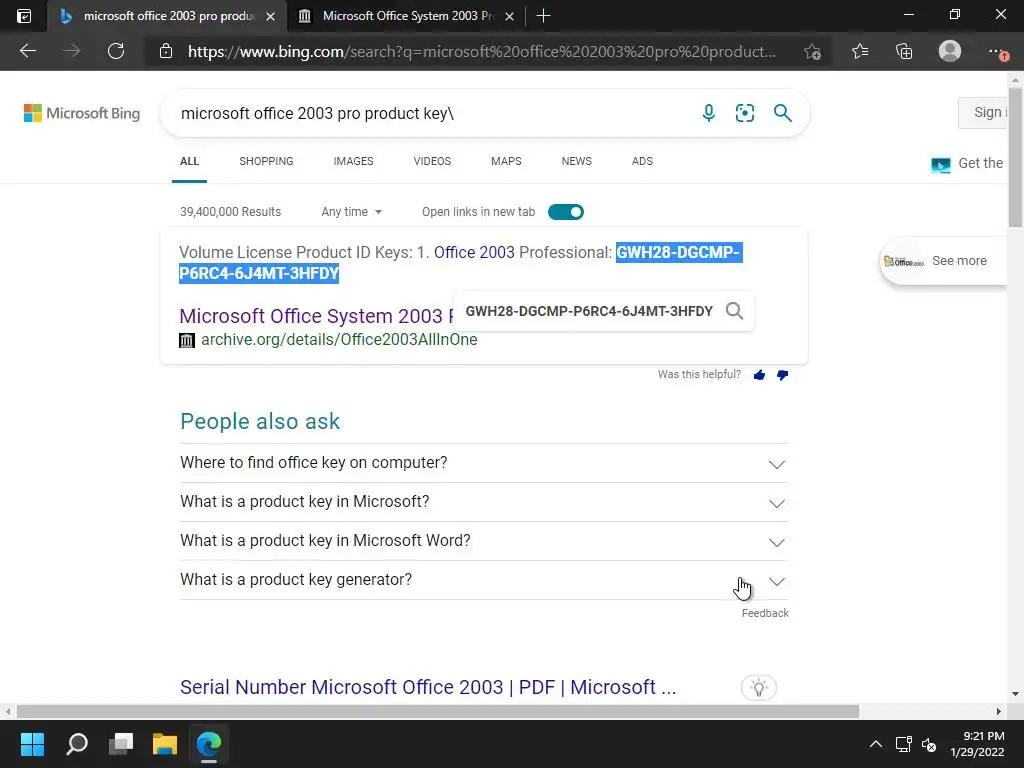This screenshot has height=768, width=1024.
Task: Search the selected product key popup magnifier
Action: tap(735, 311)
